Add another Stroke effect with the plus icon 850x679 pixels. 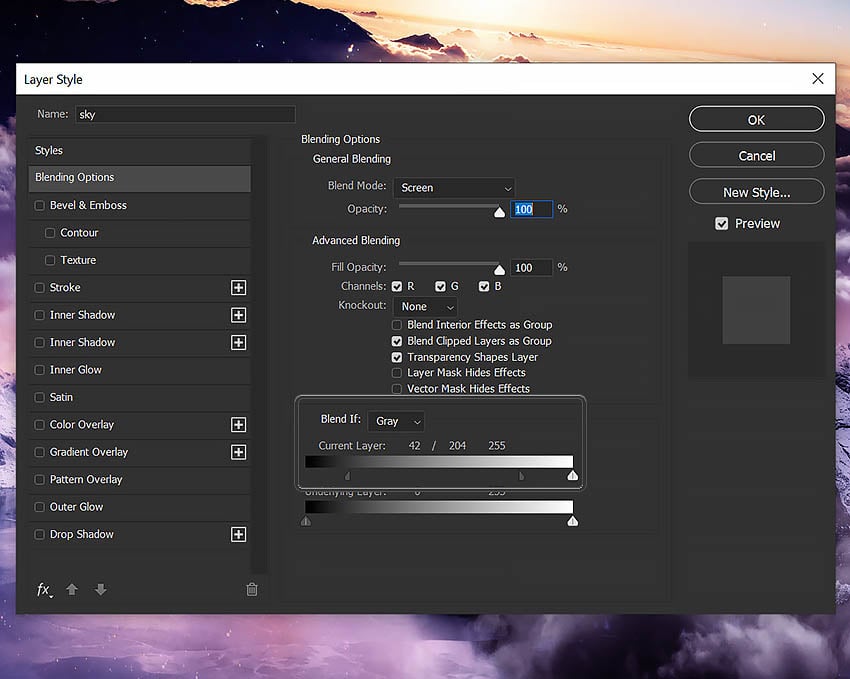click(x=238, y=287)
